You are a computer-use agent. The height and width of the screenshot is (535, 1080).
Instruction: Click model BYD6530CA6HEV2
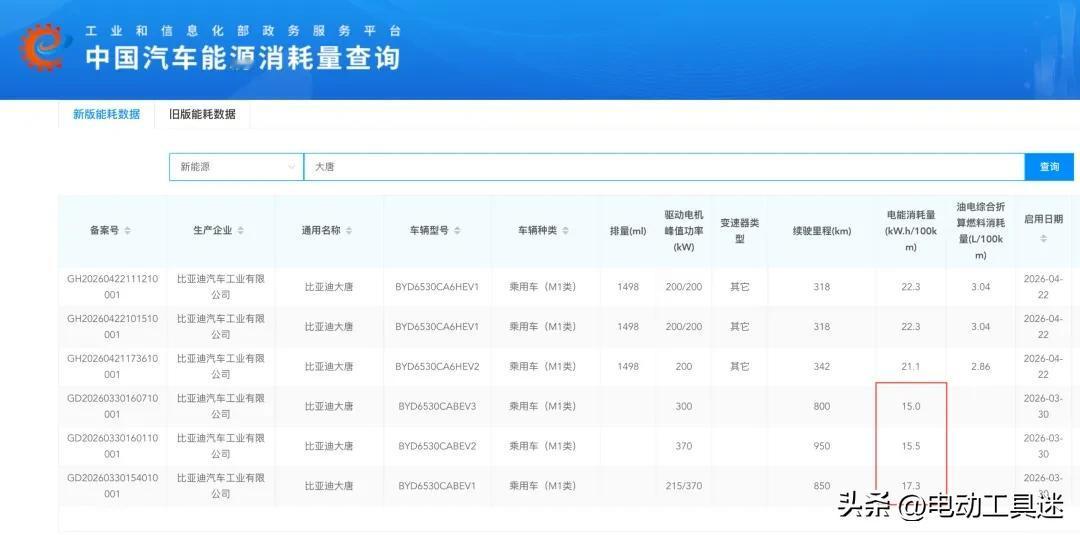tap(437, 366)
